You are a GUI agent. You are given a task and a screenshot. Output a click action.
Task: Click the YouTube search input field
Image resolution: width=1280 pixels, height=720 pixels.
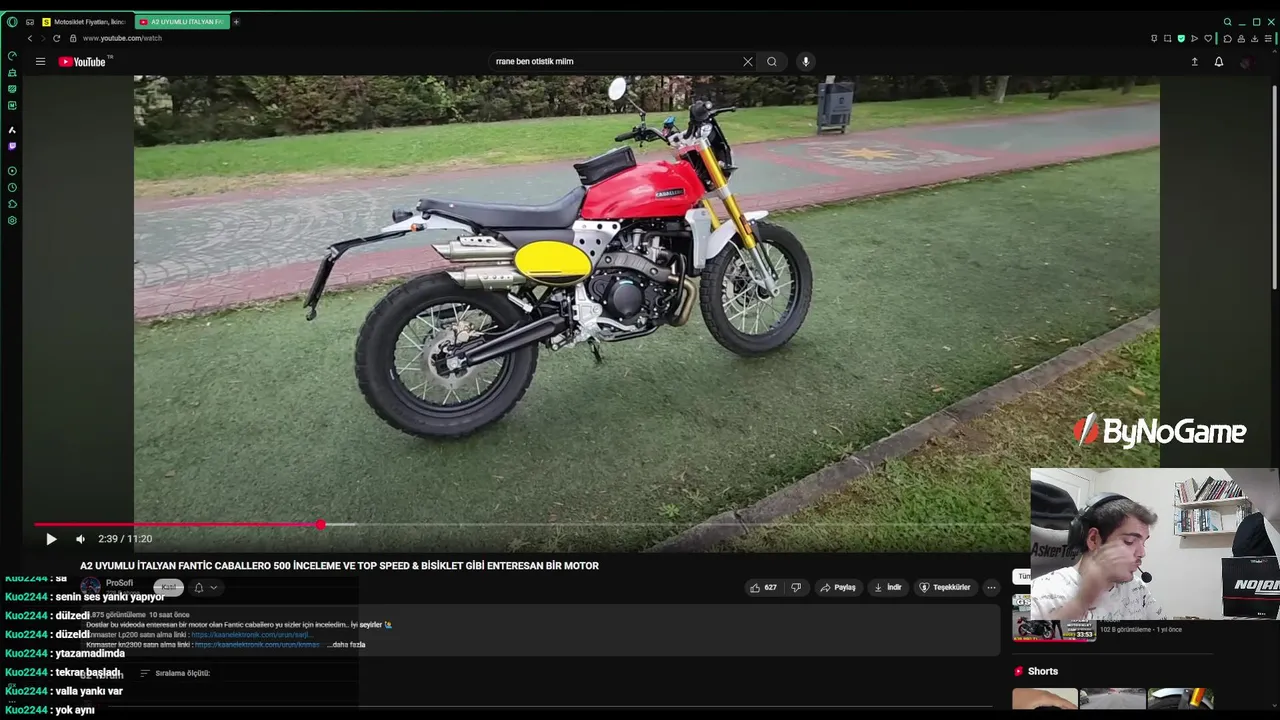[x=615, y=61]
